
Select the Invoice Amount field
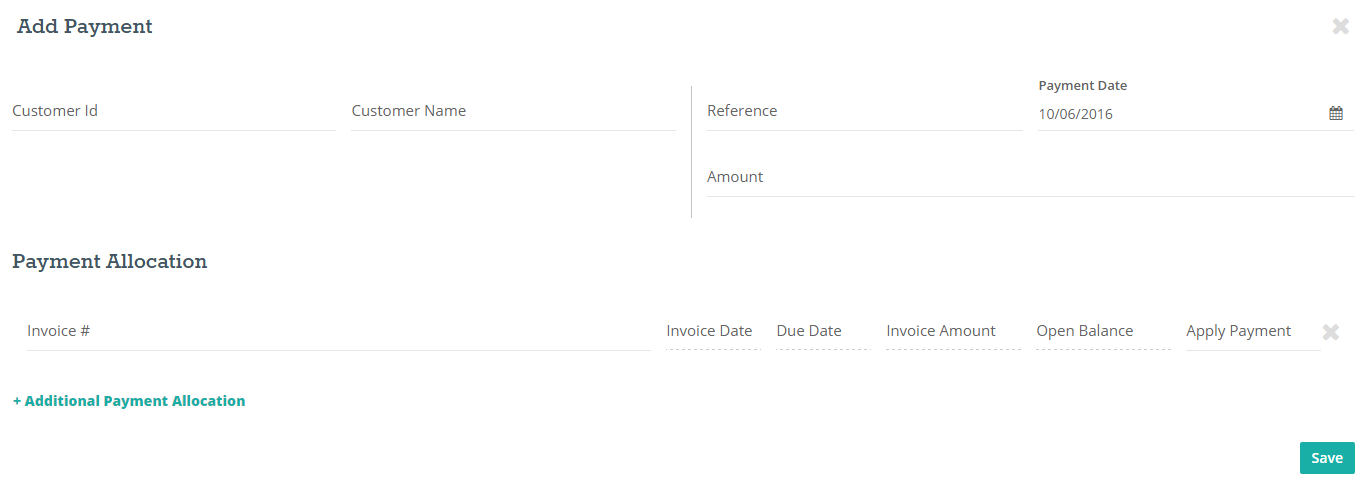pos(953,331)
